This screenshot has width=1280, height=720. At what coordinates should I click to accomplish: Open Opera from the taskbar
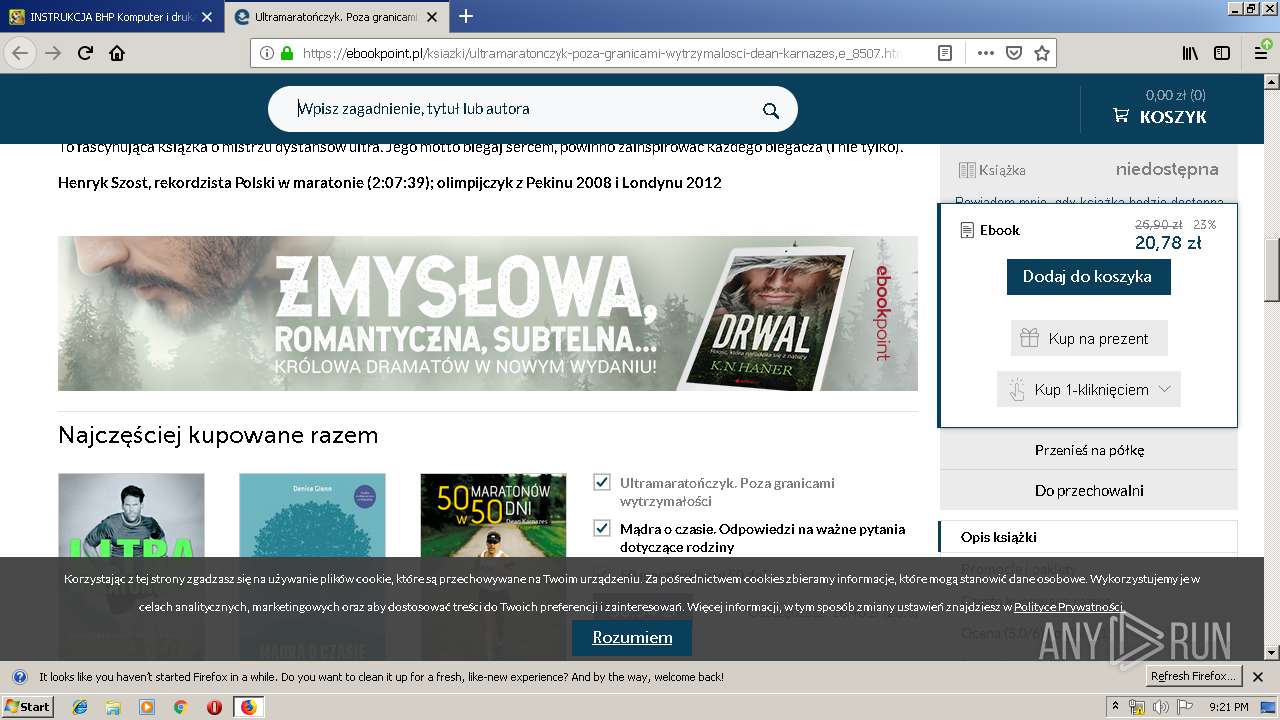[x=214, y=707]
